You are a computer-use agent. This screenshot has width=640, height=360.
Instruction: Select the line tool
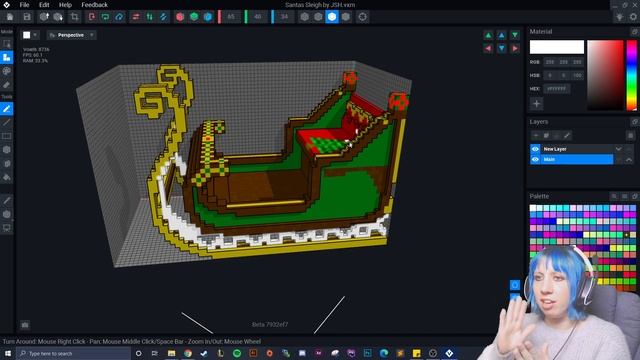tap(7, 122)
